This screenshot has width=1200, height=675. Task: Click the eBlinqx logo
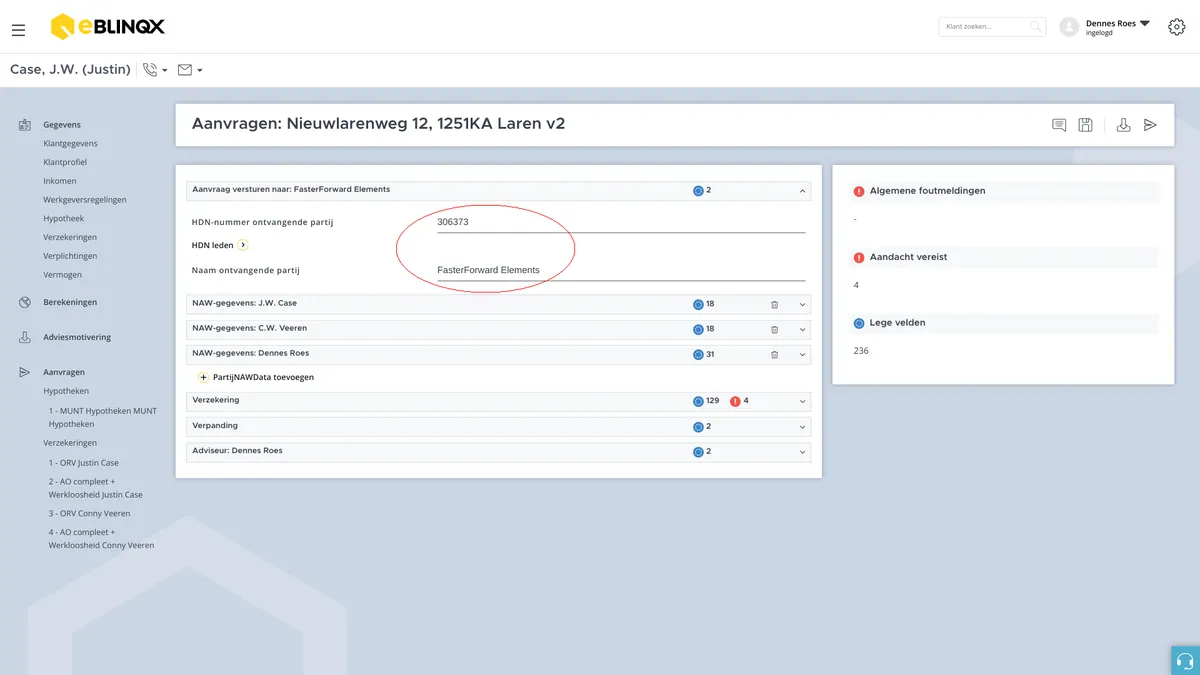coord(107,27)
